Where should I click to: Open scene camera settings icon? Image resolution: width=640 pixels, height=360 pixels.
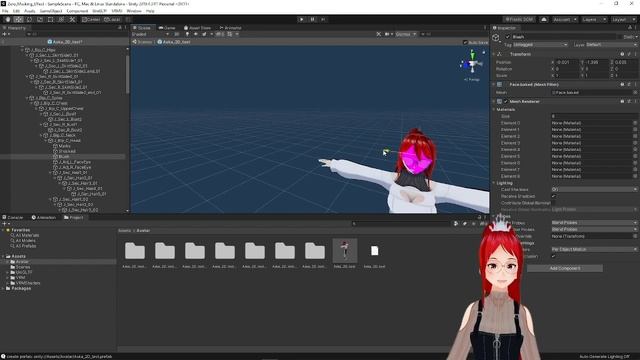388,34
